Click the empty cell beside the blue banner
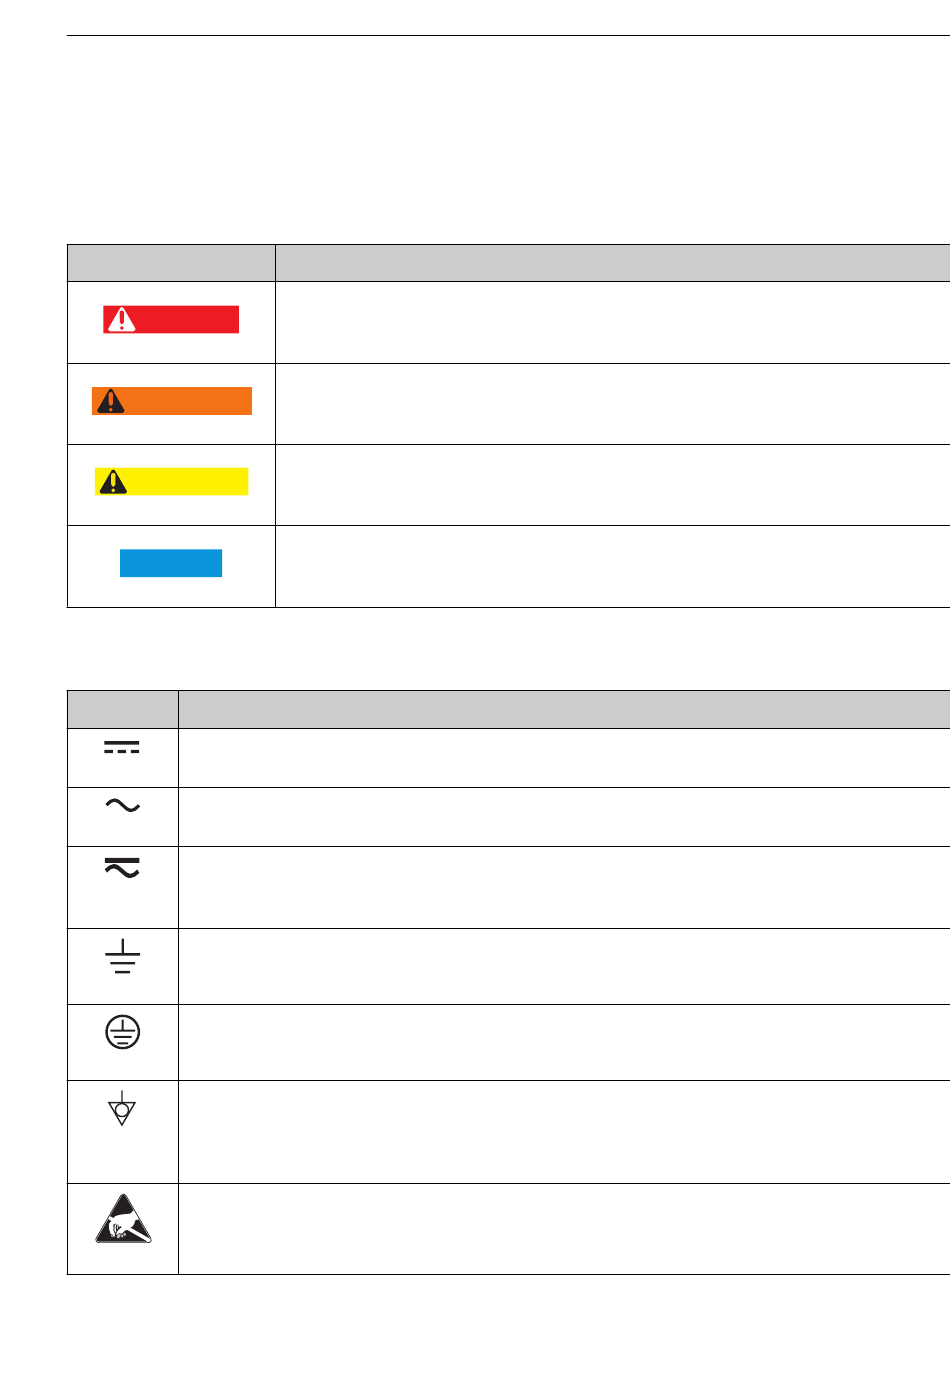950x1378 pixels. [613, 566]
